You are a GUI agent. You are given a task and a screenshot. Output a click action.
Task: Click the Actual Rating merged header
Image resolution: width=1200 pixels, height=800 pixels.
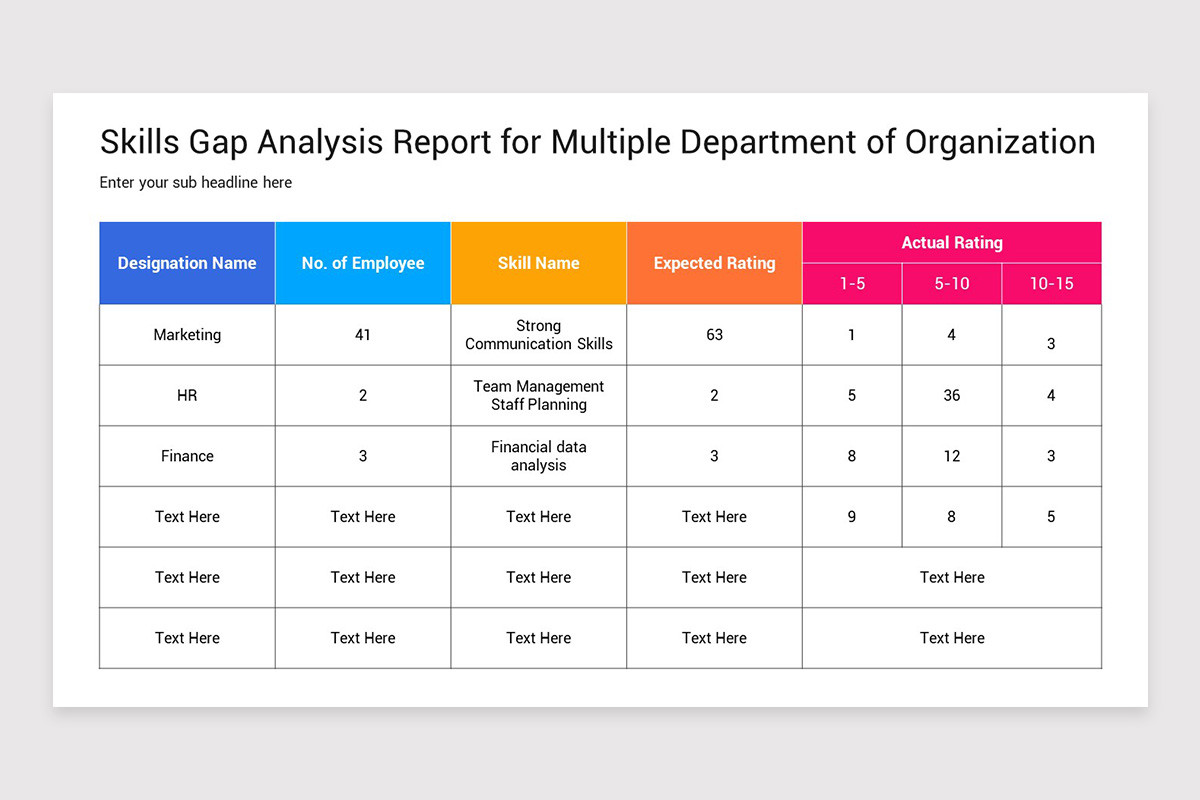951,242
